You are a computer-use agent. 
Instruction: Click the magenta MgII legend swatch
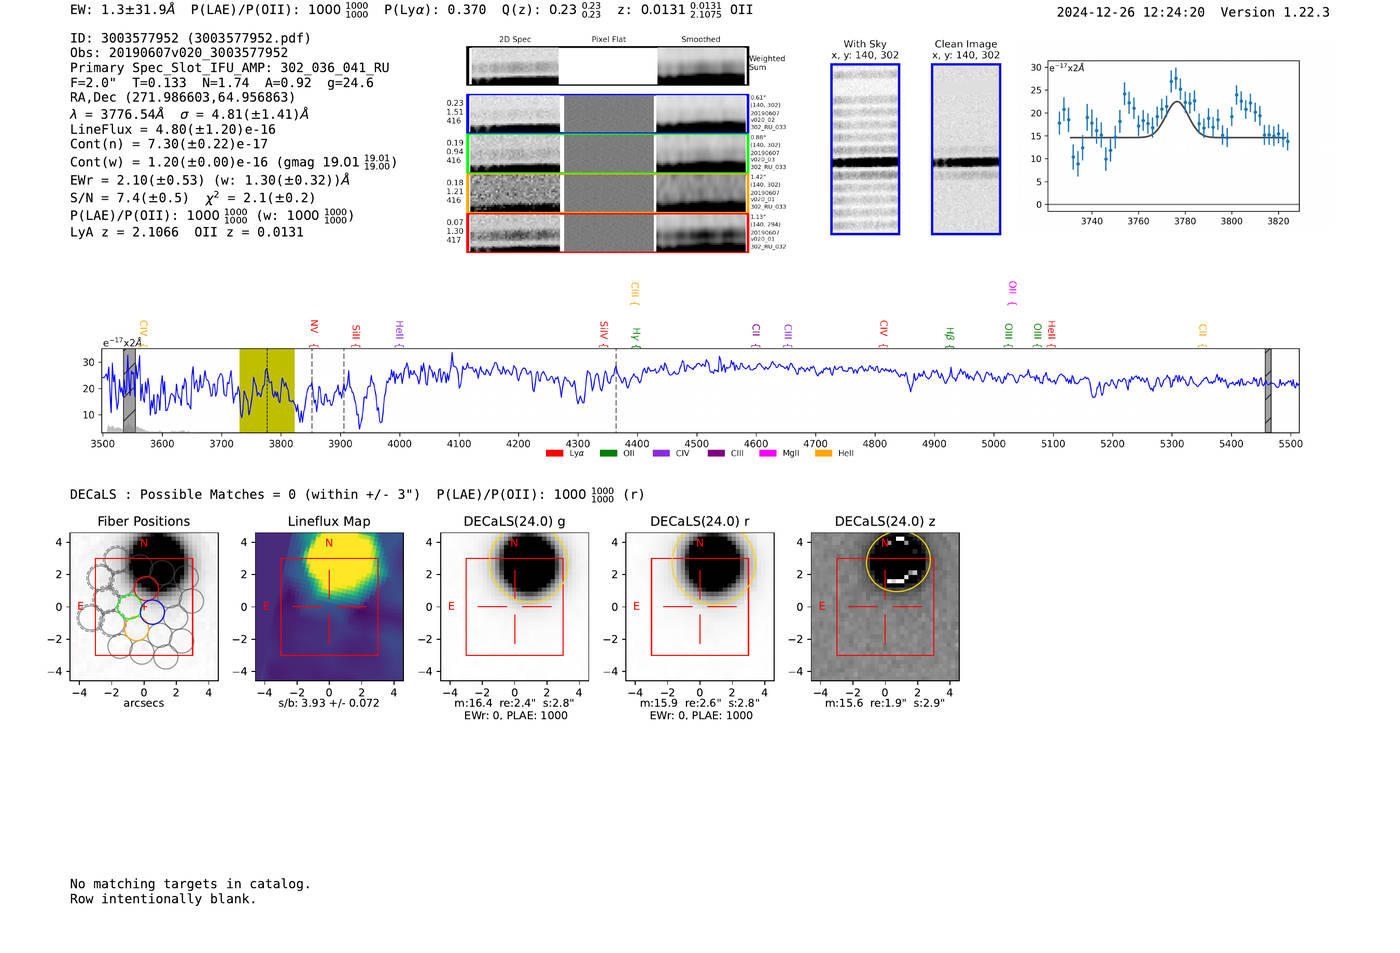(x=768, y=453)
